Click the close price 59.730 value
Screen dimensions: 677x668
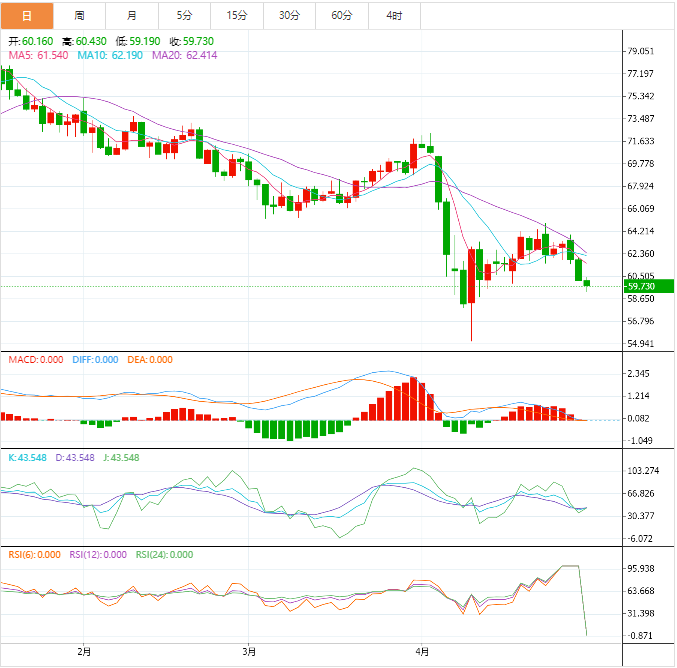(198, 41)
